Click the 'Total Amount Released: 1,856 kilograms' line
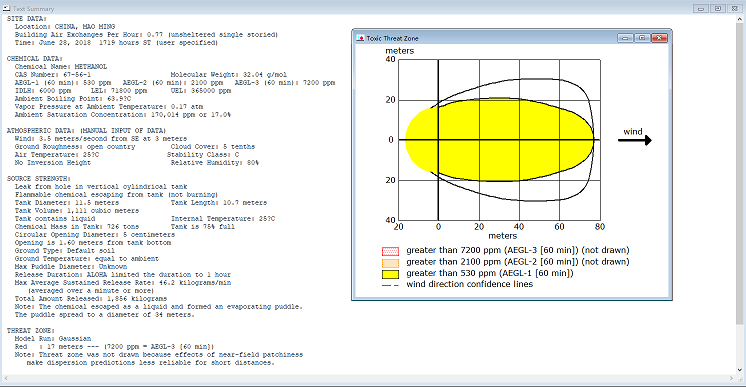Image resolution: width=746 pixels, height=387 pixels. point(91,299)
